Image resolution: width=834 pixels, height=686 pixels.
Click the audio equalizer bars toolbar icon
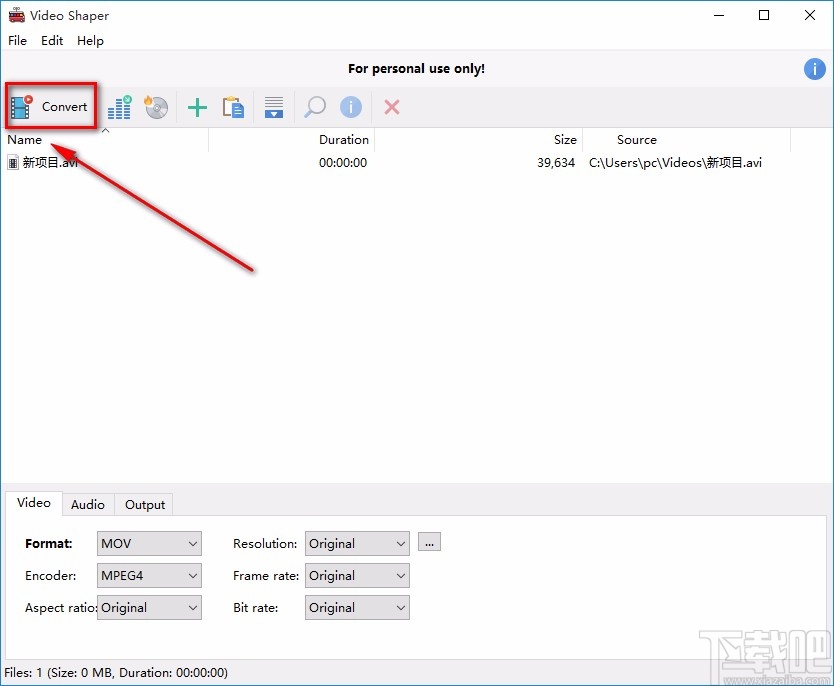120,107
